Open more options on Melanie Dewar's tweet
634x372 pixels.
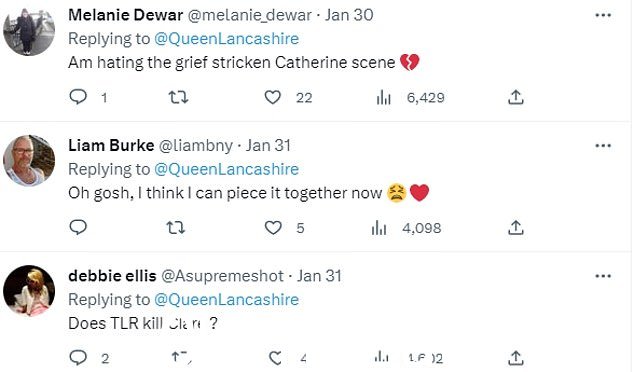pyautogui.click(x=603, y=15)
